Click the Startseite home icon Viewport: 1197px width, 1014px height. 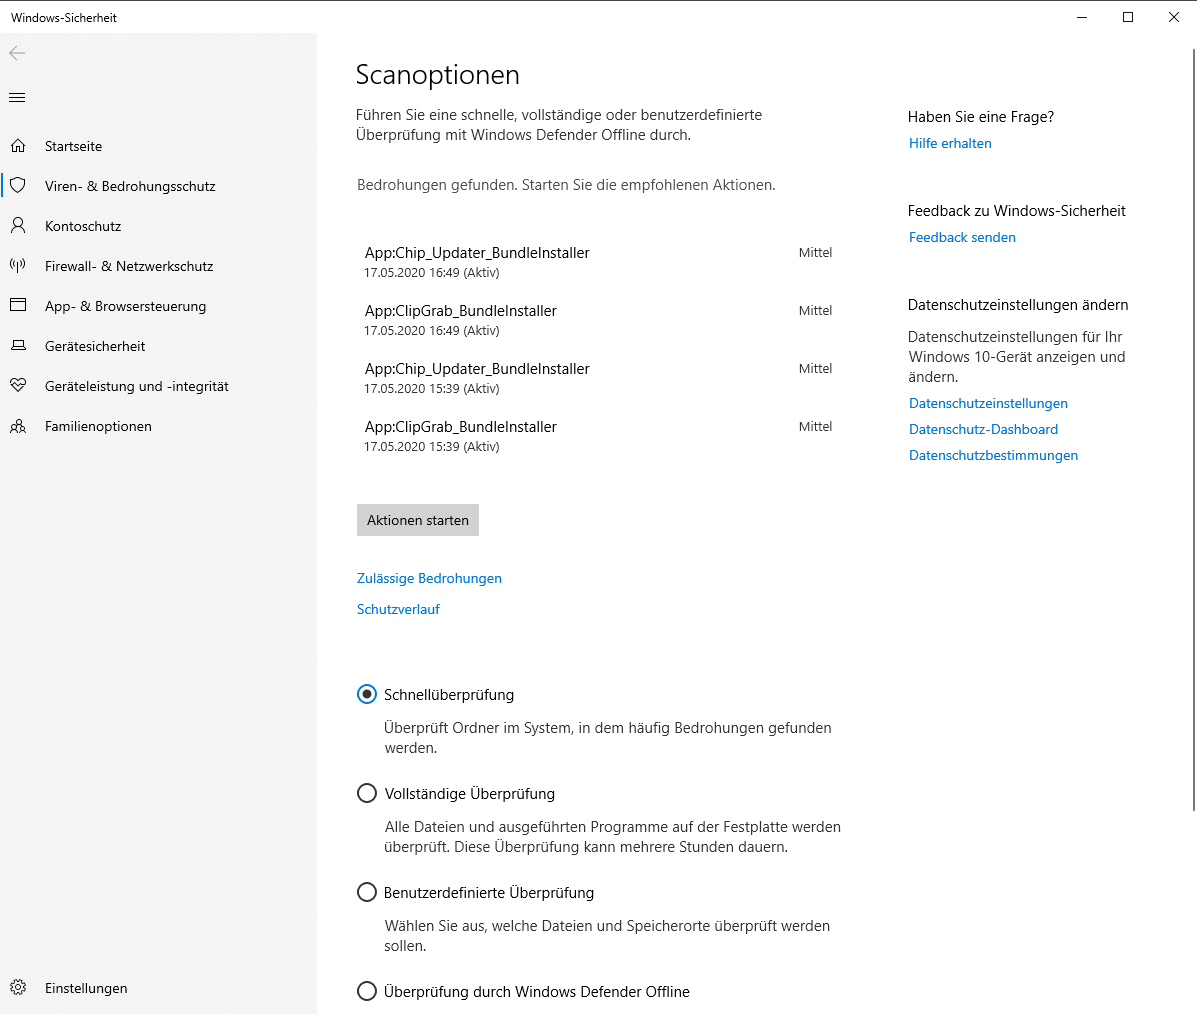tap(18, 145)
